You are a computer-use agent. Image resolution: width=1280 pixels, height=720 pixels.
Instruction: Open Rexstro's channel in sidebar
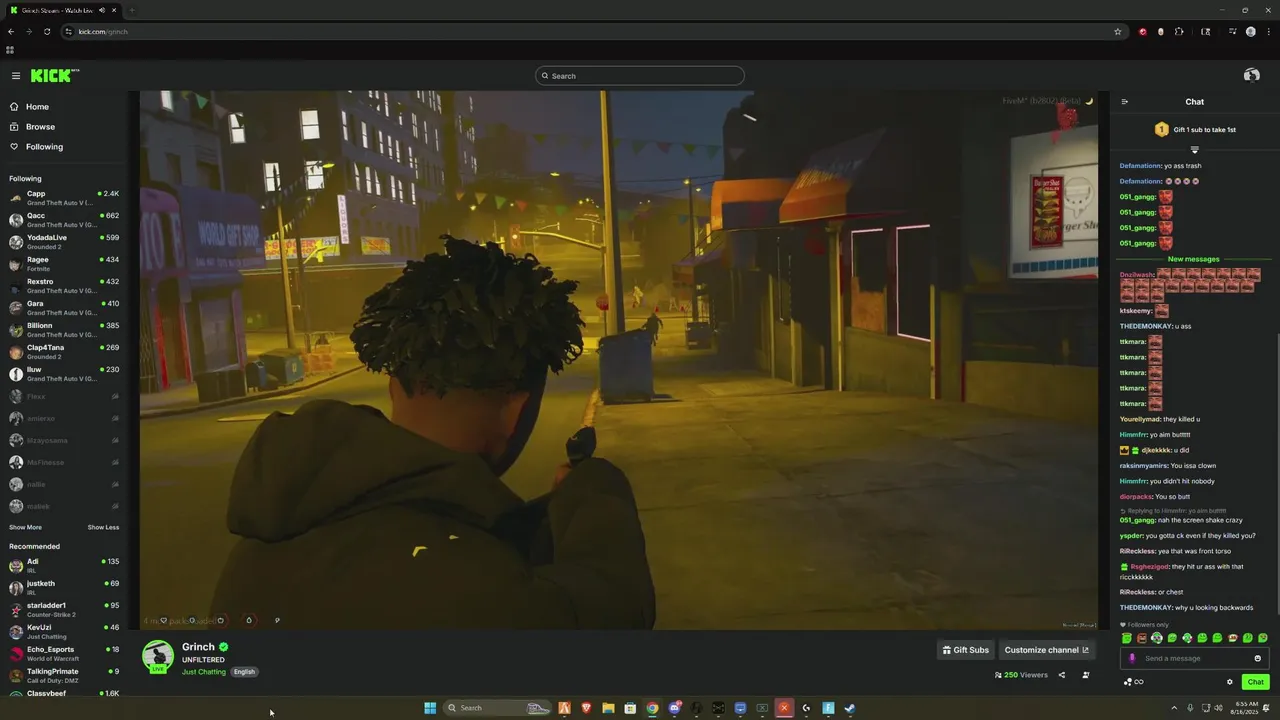tap(64, 286)
